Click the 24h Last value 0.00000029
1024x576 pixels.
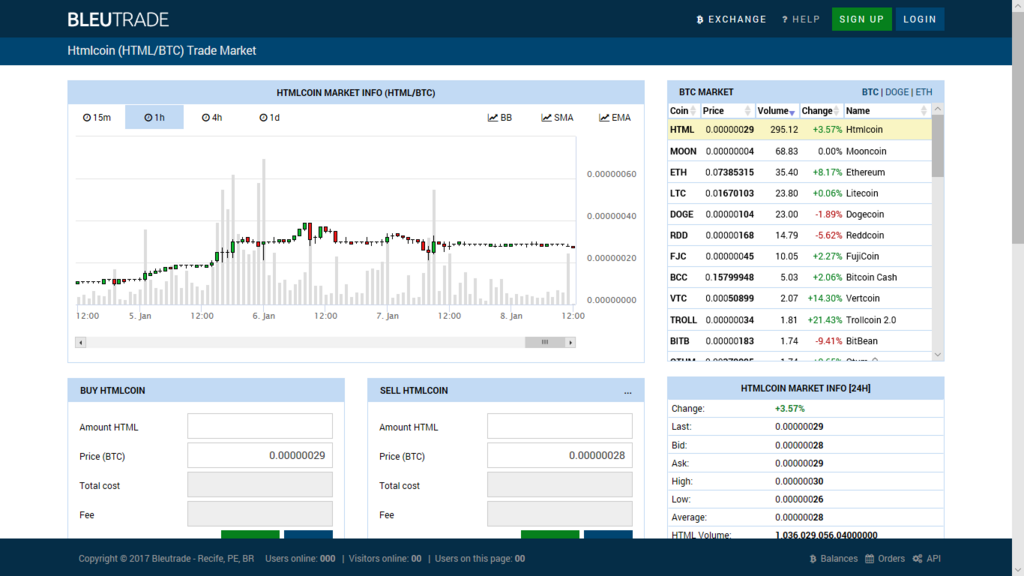[x=799, y=426]
